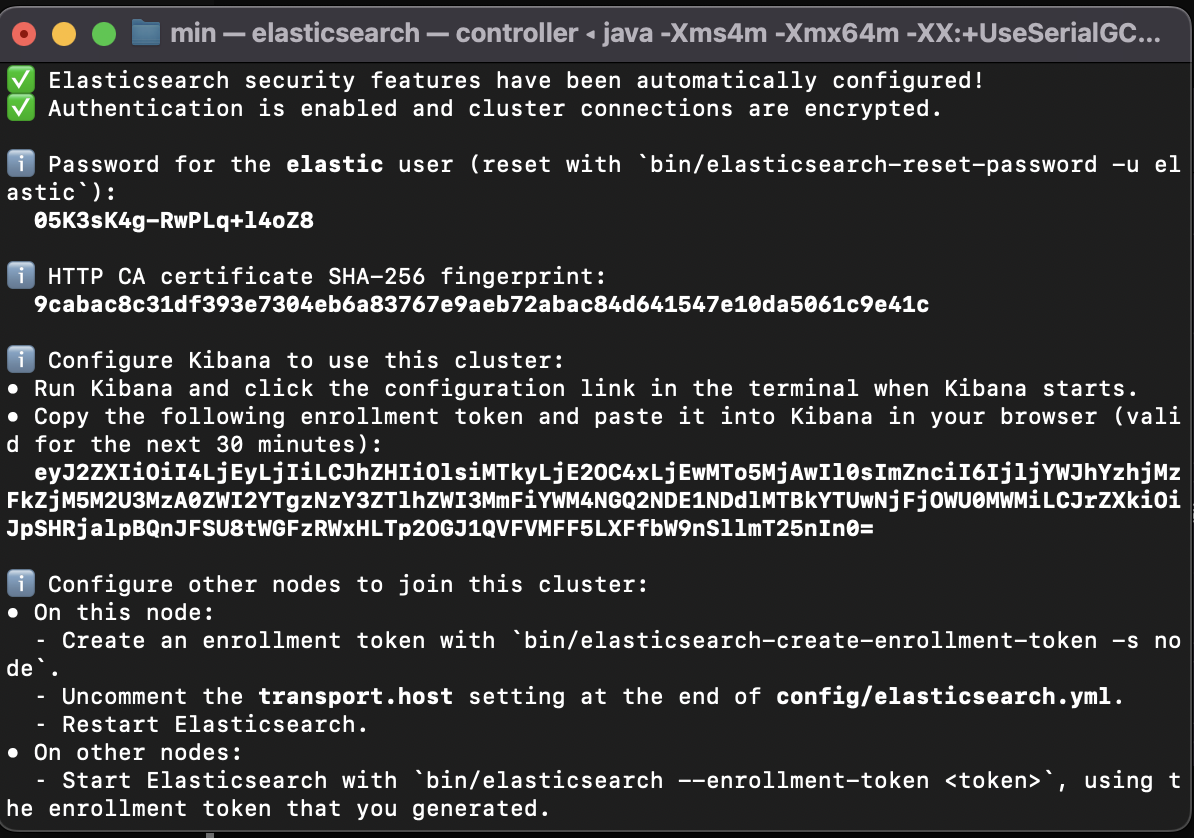Viewport: 1194px width, 838px height.
Task: Click the bold transport.host setting text
Action: point(356,696)
